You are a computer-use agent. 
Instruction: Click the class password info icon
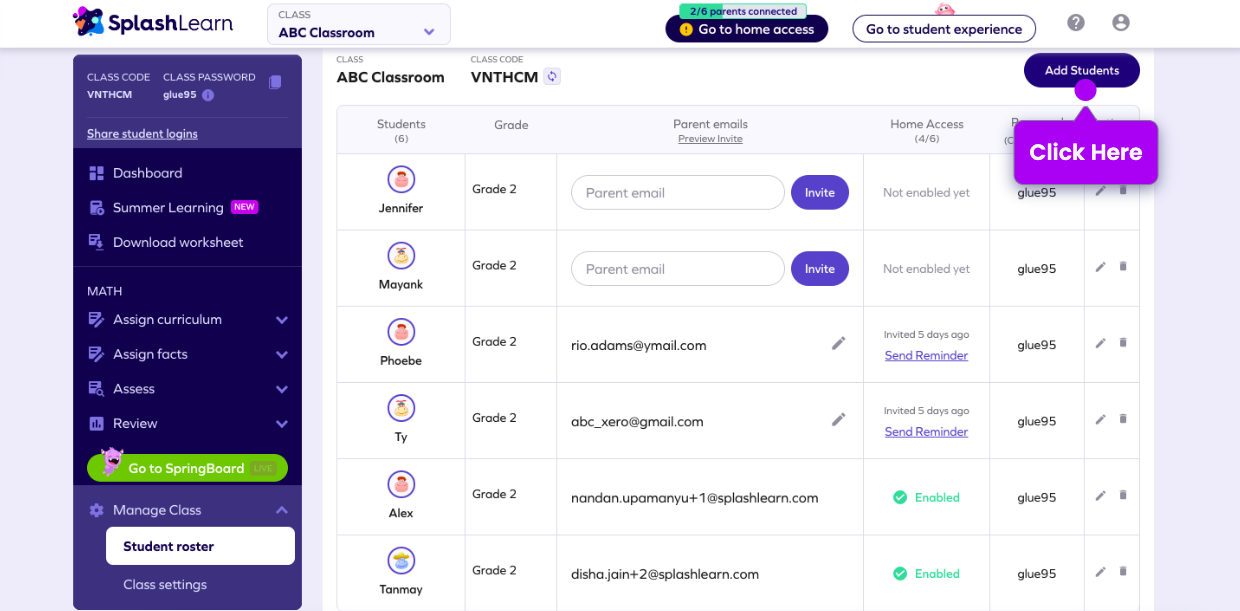click(208, 95)
